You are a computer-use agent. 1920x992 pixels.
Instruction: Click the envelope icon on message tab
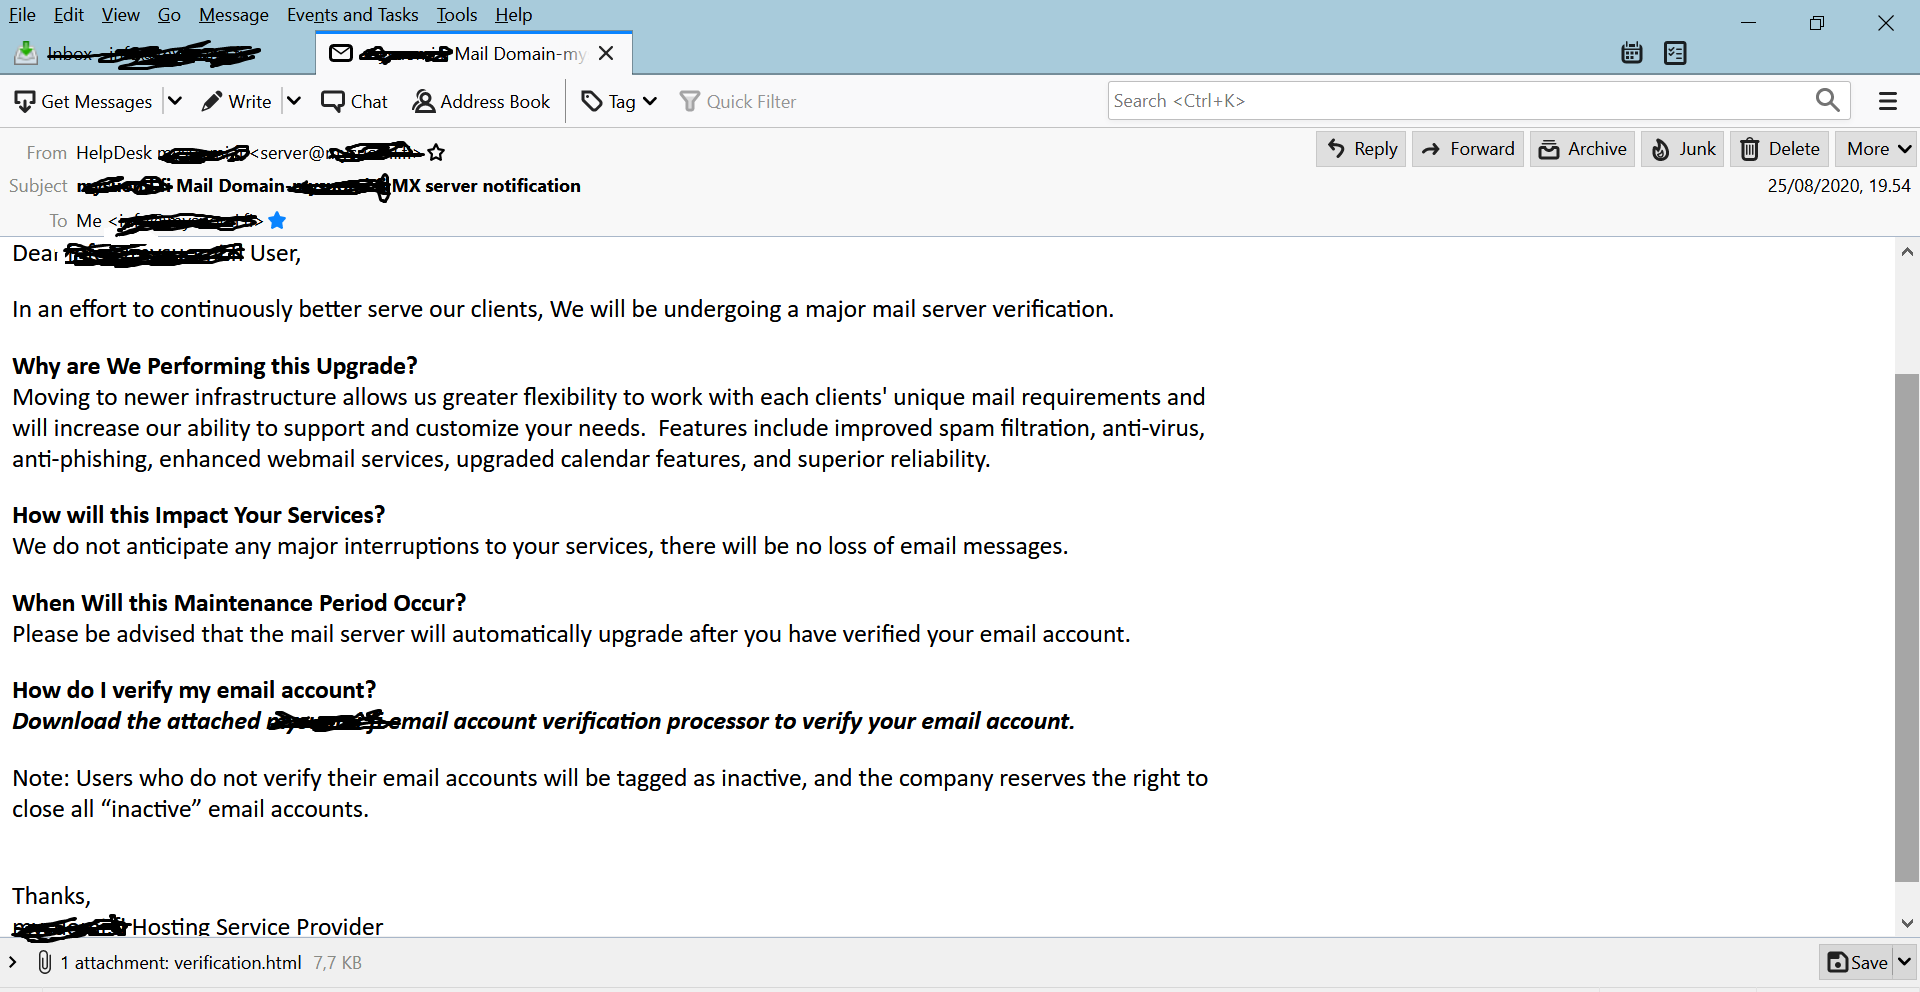pos(341,53)
